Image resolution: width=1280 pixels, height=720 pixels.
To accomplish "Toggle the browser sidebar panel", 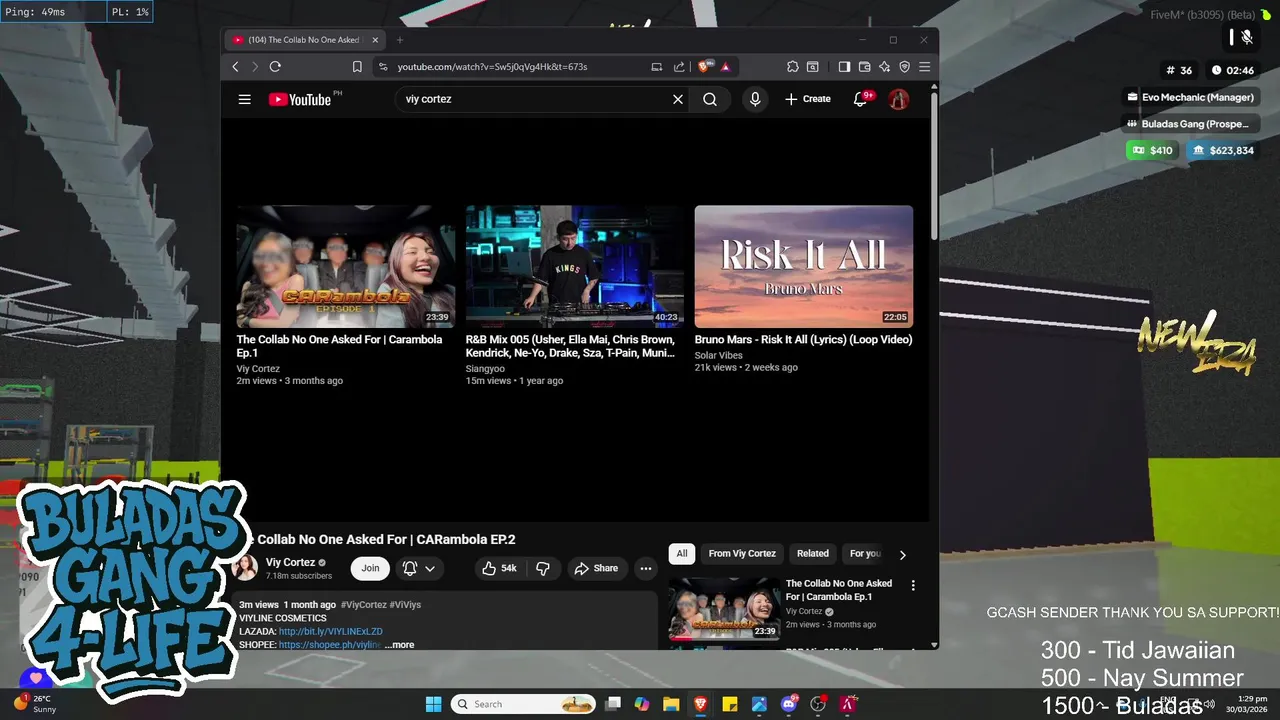I will (844, 67).
